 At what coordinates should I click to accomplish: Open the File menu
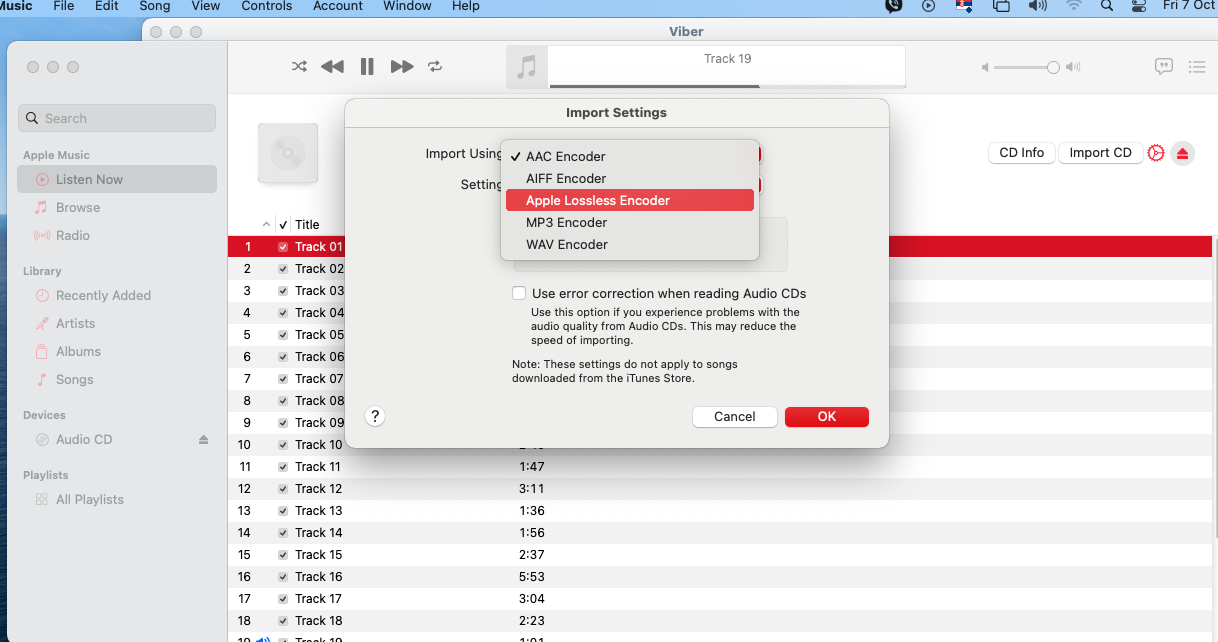tap(63, 6)
